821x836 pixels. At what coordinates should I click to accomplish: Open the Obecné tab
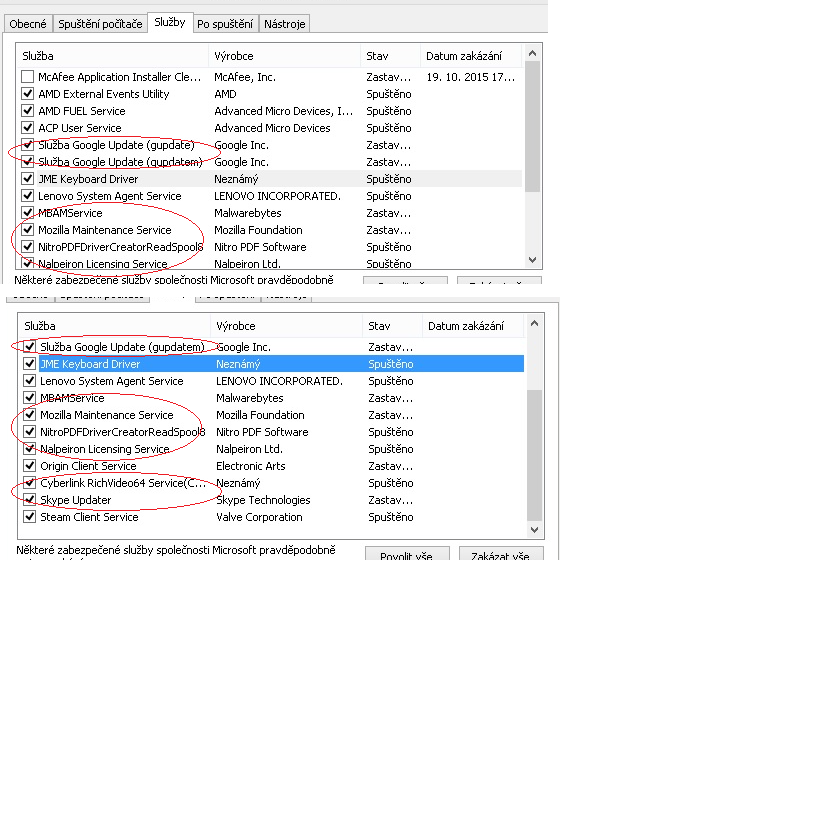click(x=28, y=24)
